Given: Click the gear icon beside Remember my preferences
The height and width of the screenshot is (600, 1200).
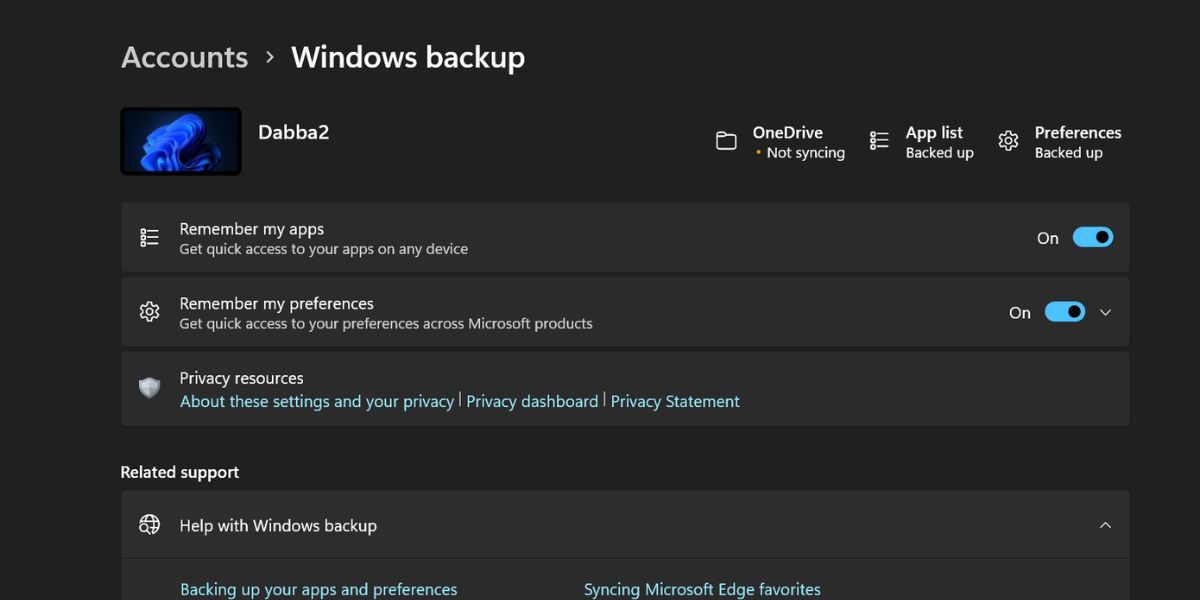Looking at the screenshot, I should click(150, 311).
